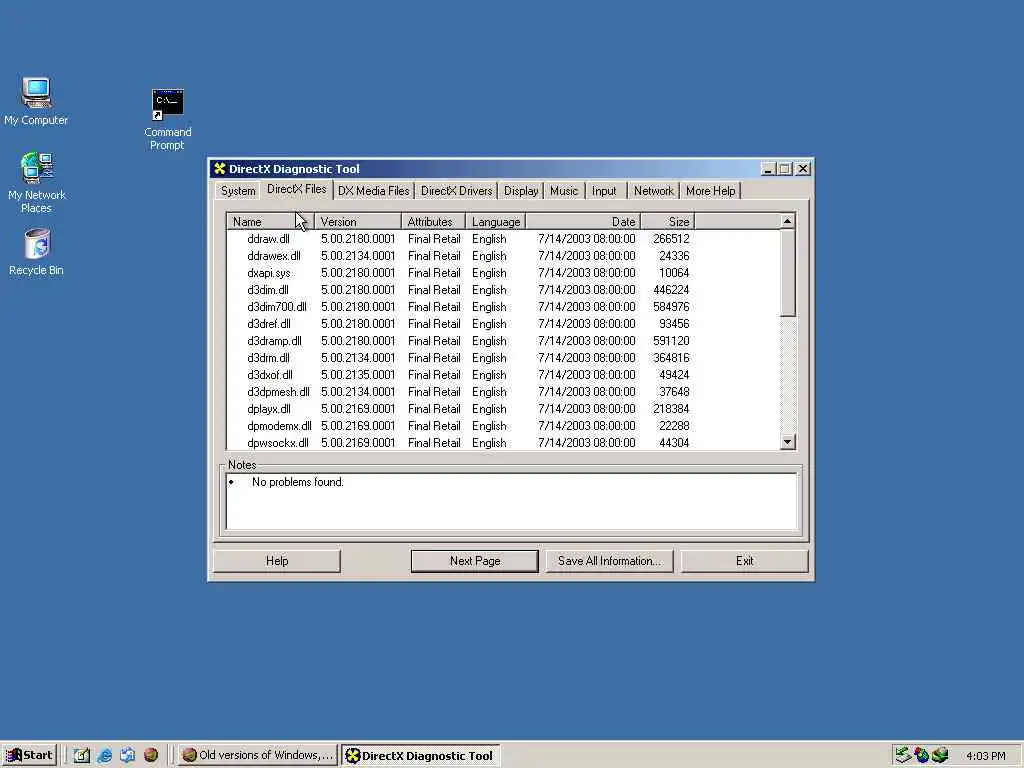
Task: Minimize the DirectX Diagnostic Tool window
Action: (769, 169)
